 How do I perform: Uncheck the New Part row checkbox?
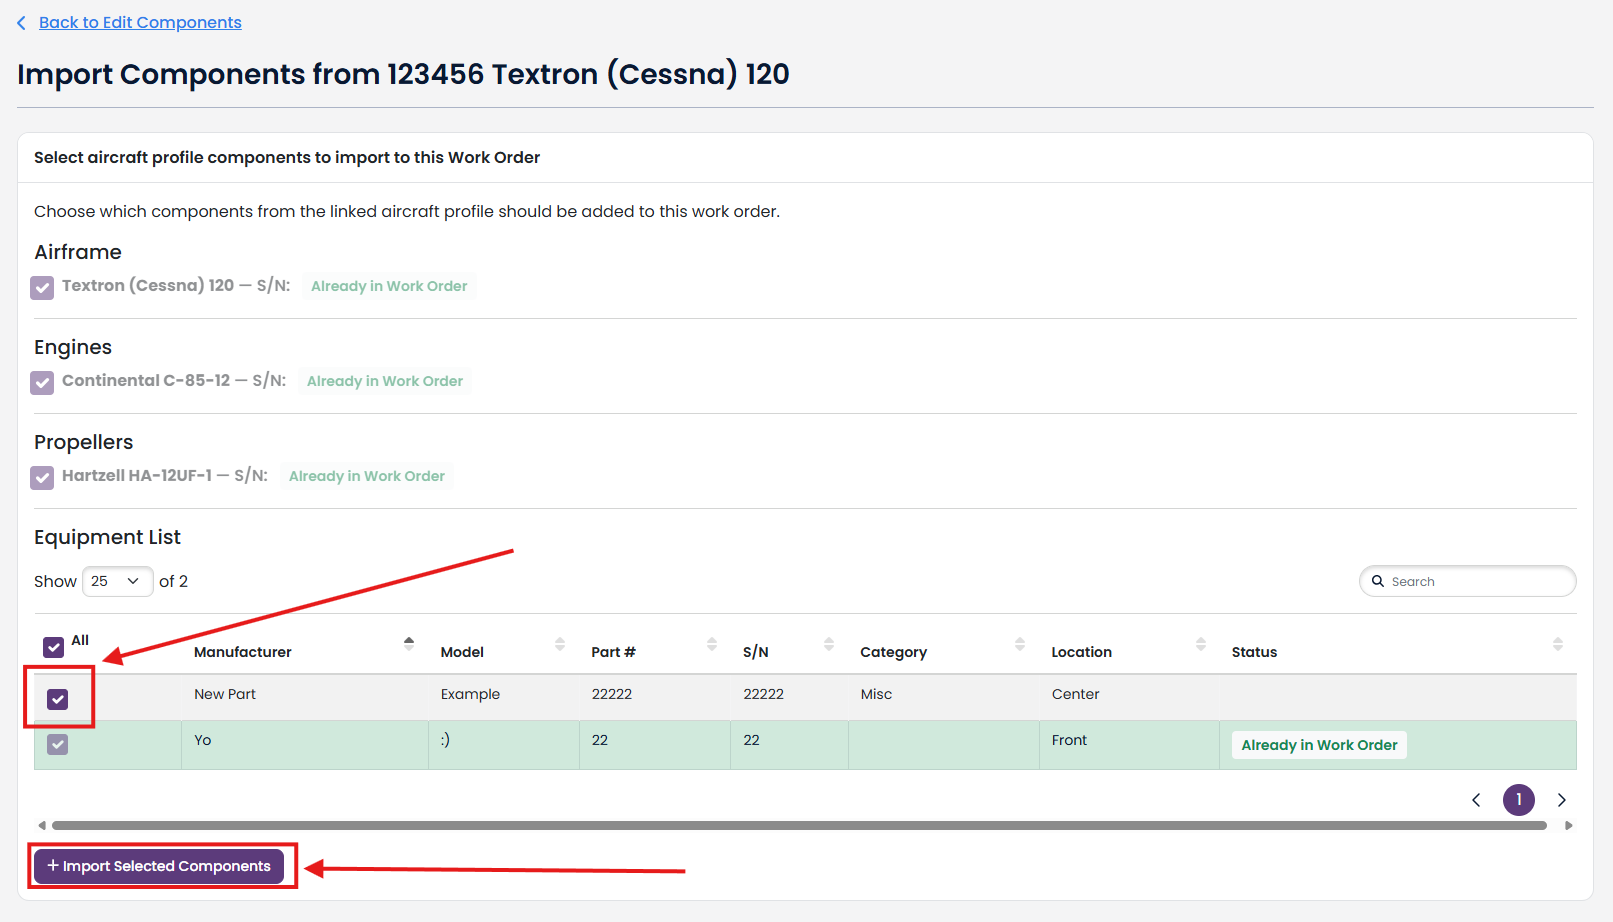coord(58,699)
